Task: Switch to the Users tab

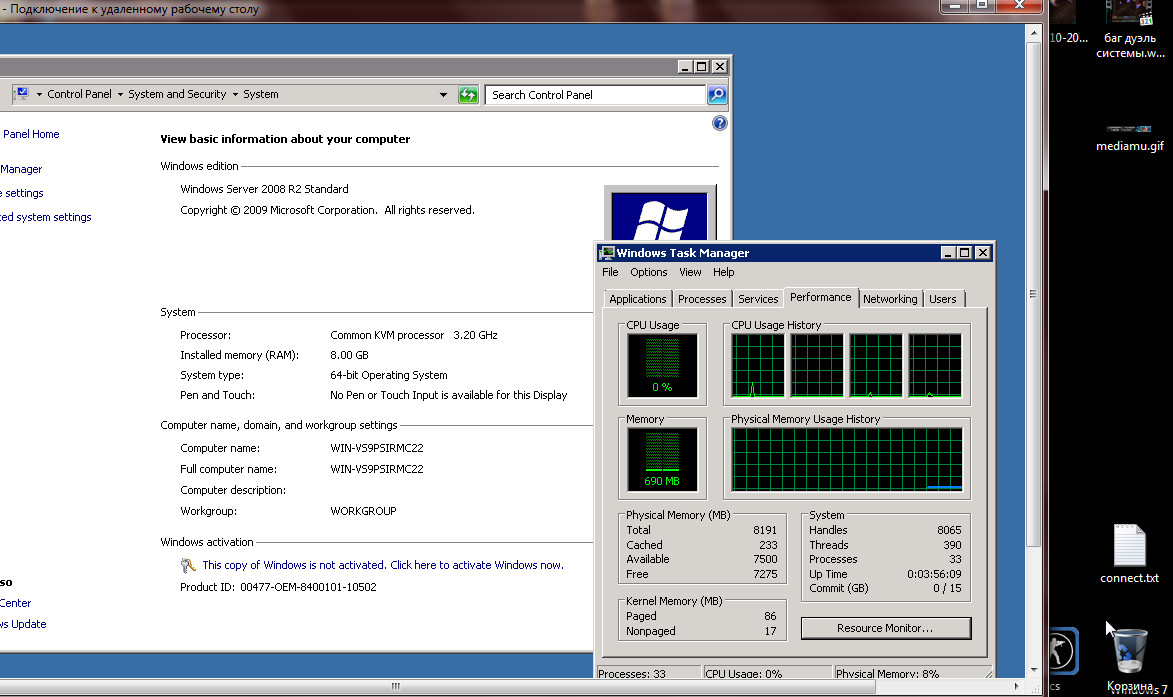Action: tap(943, 299)
